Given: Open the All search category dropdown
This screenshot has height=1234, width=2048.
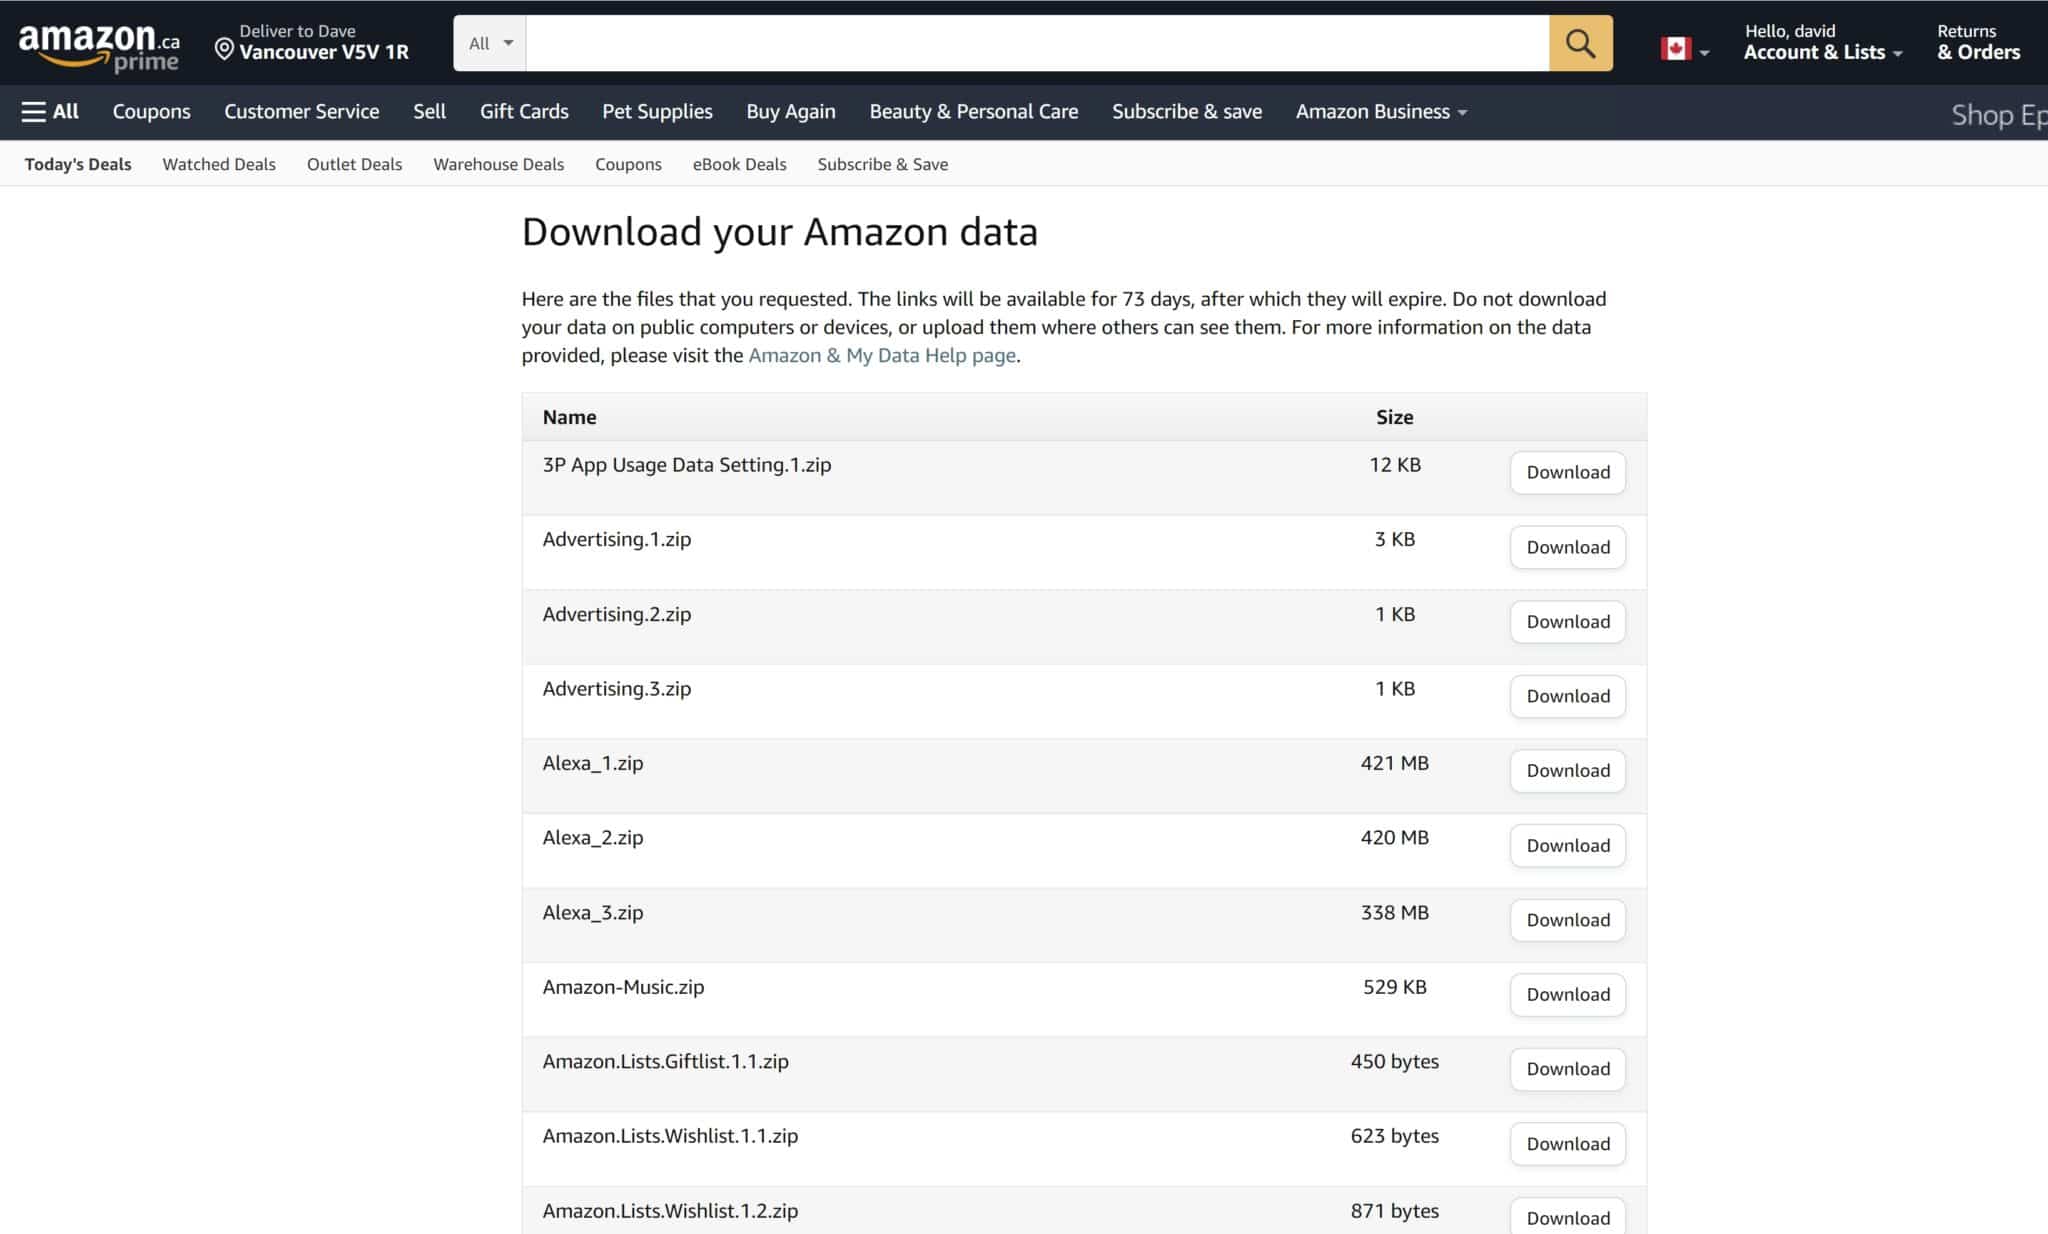Looking at the screenshot, I should 489,43.
